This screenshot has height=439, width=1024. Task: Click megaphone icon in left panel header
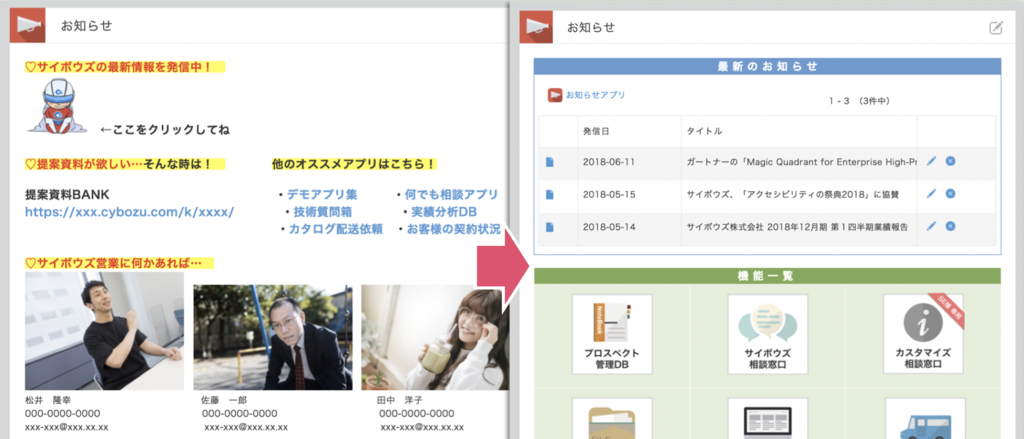coord(27,25)
